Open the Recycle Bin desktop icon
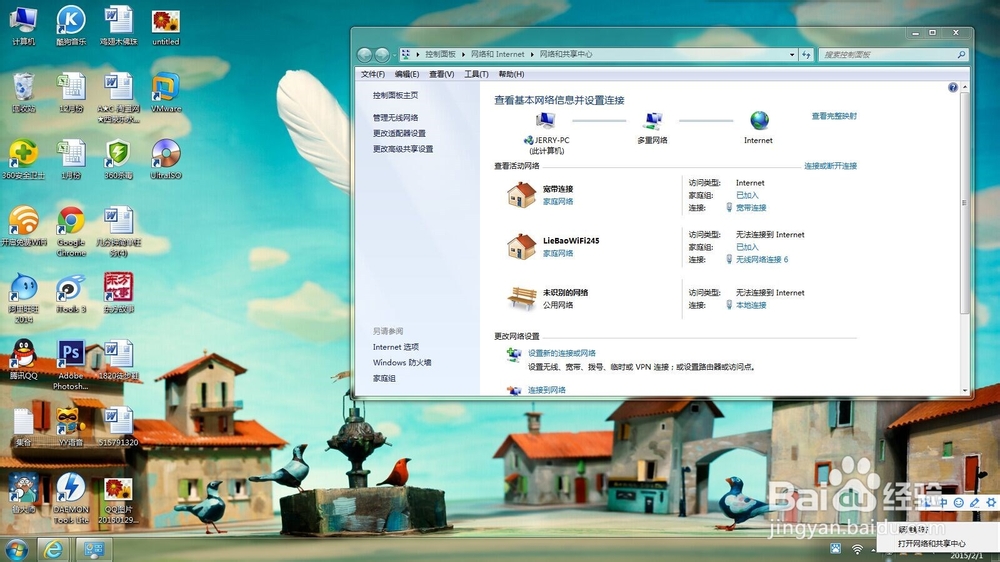This screenshot has height=562, width=1000. click(24, 93)
